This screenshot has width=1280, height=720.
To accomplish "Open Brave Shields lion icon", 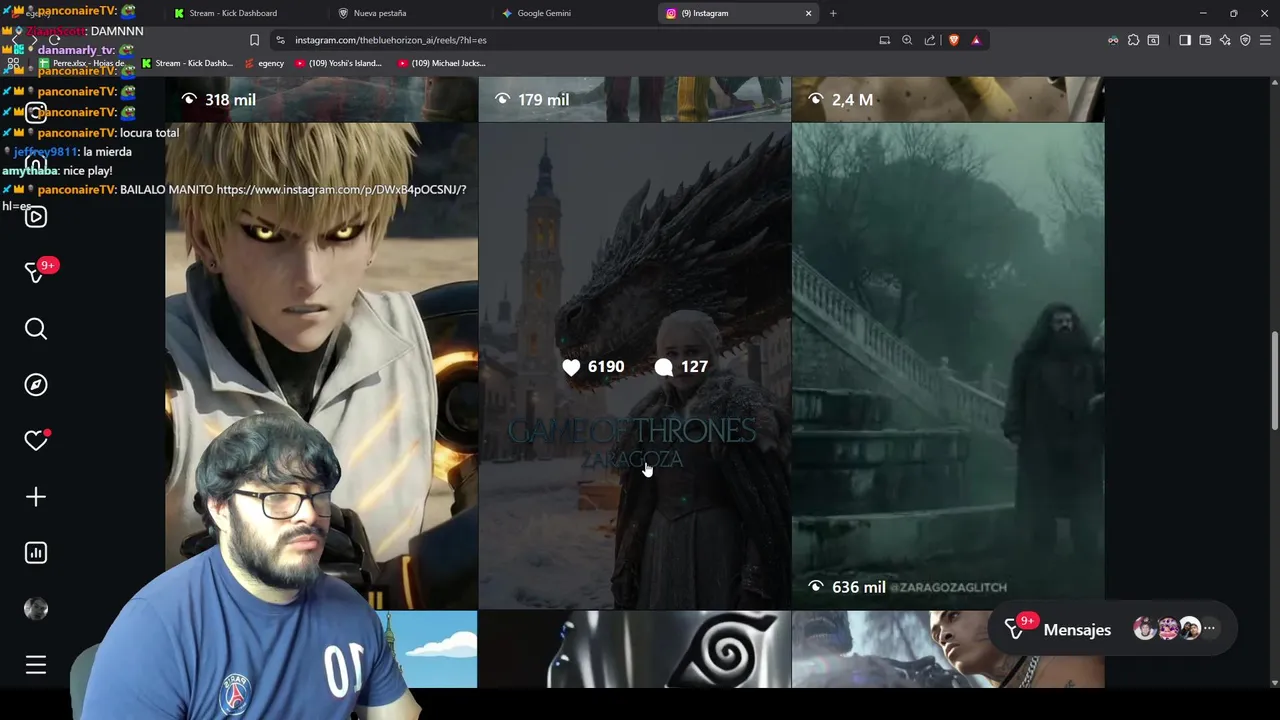I will [x=953, y=40].
